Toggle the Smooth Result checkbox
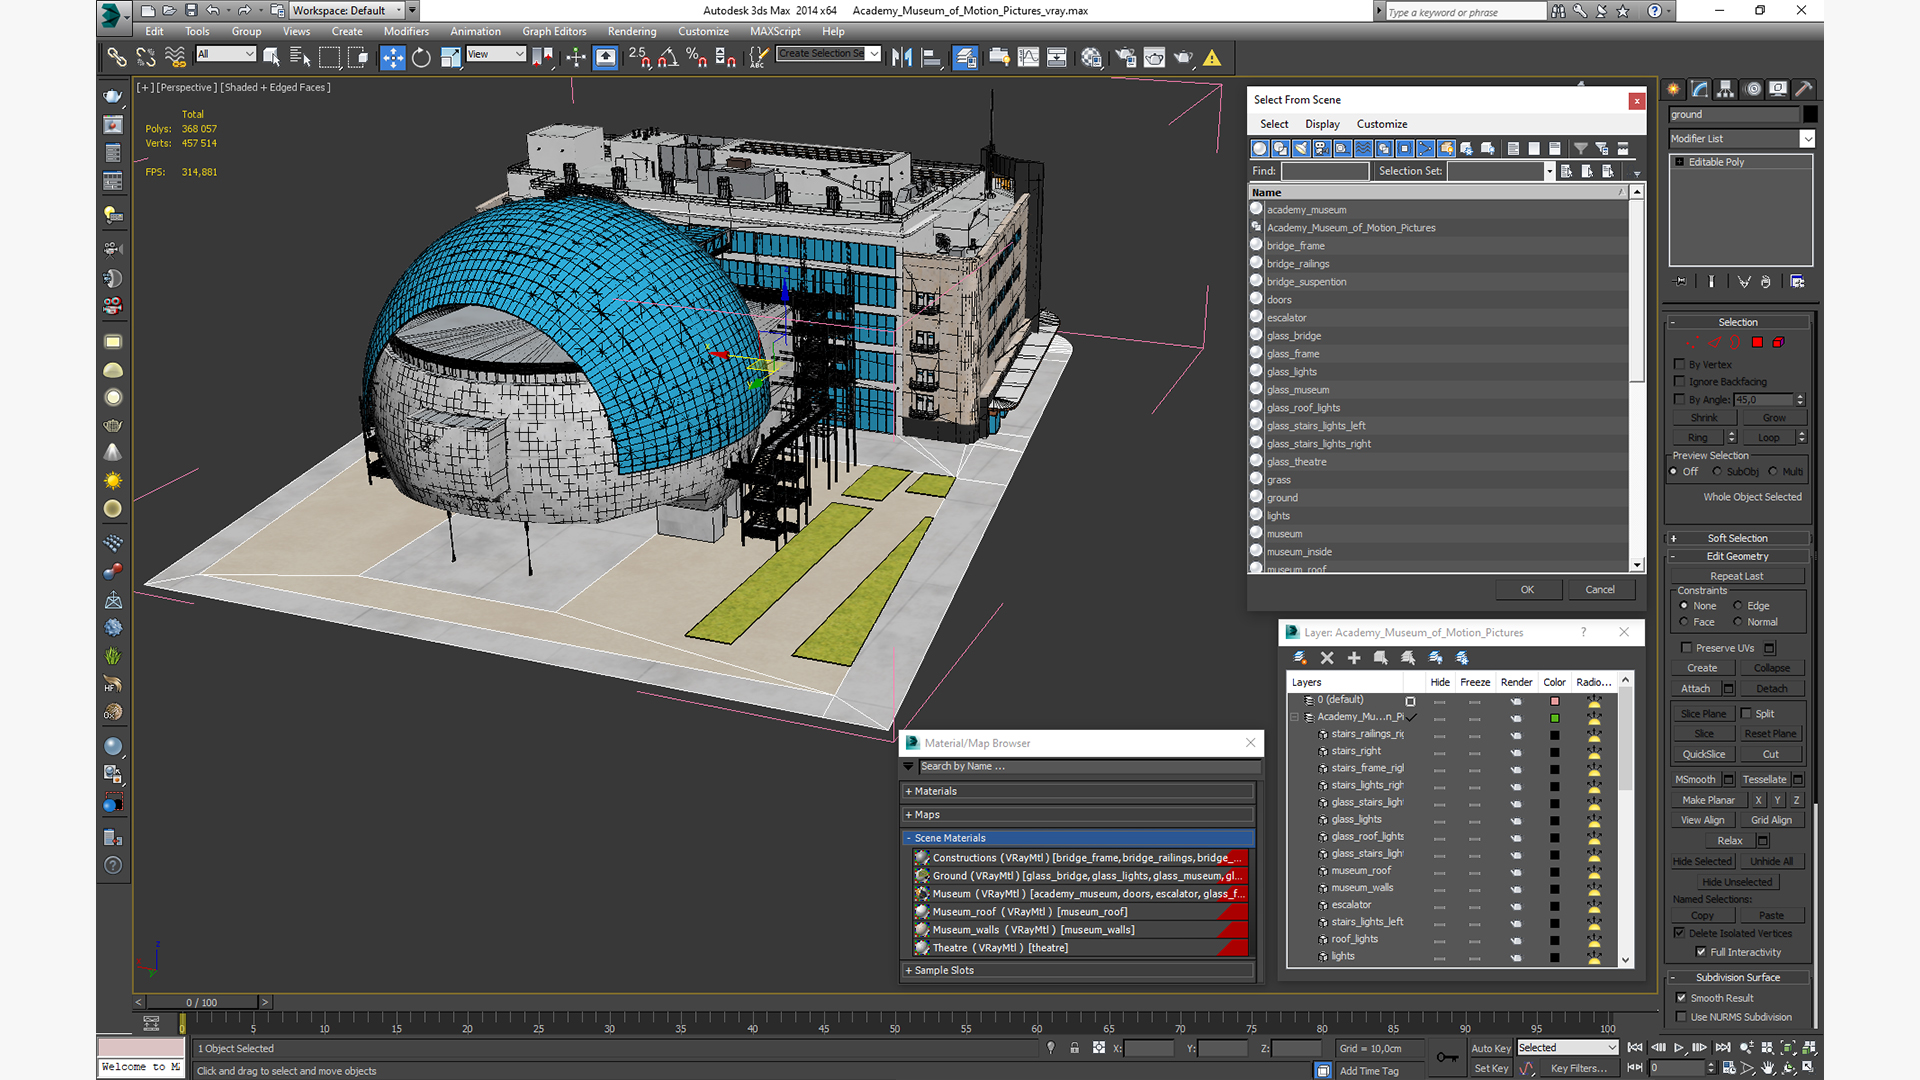This screenshot has height=1080, width=1920. 1682,998
